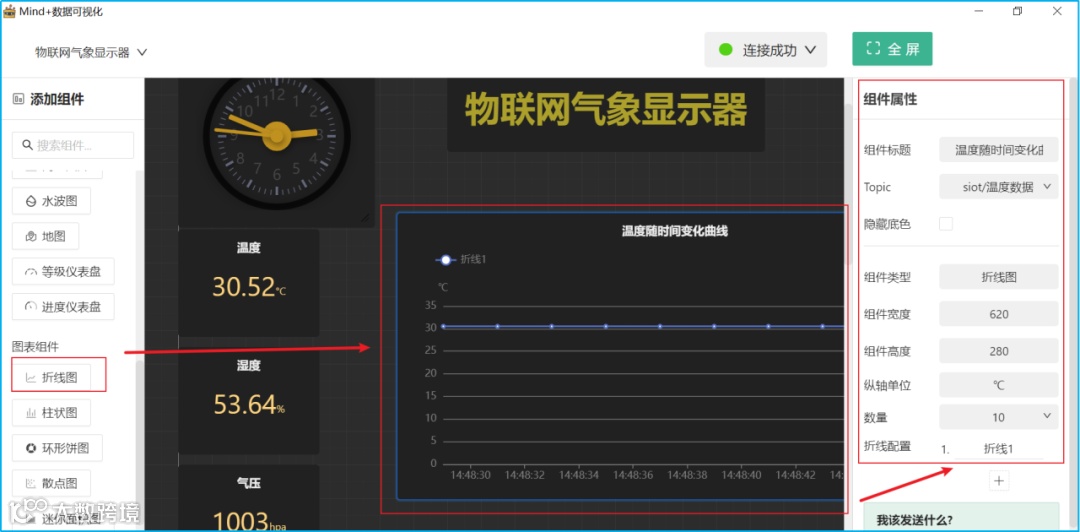
Task: Click the Mind+ app icon in title bar
Action: pyautogui.click(x=10, y=11)
